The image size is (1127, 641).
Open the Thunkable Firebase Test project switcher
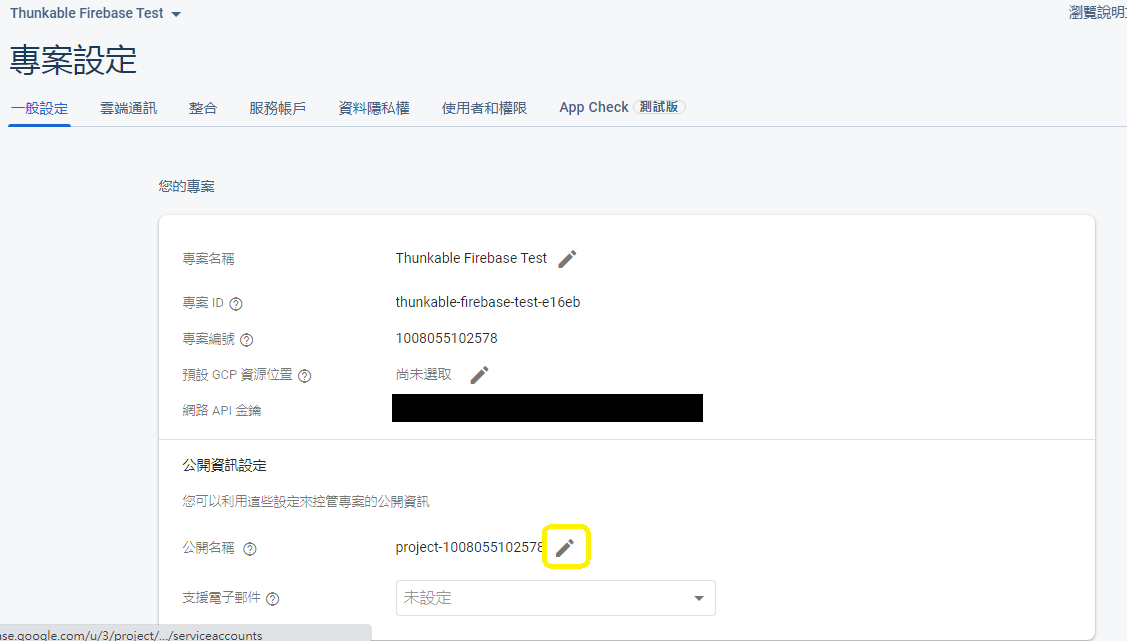click(x=95, y=13)
